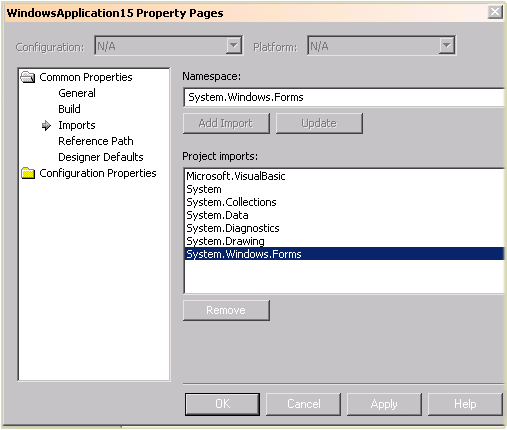
Task: Confirm the dialog with OK
Action: coord(222,404)
